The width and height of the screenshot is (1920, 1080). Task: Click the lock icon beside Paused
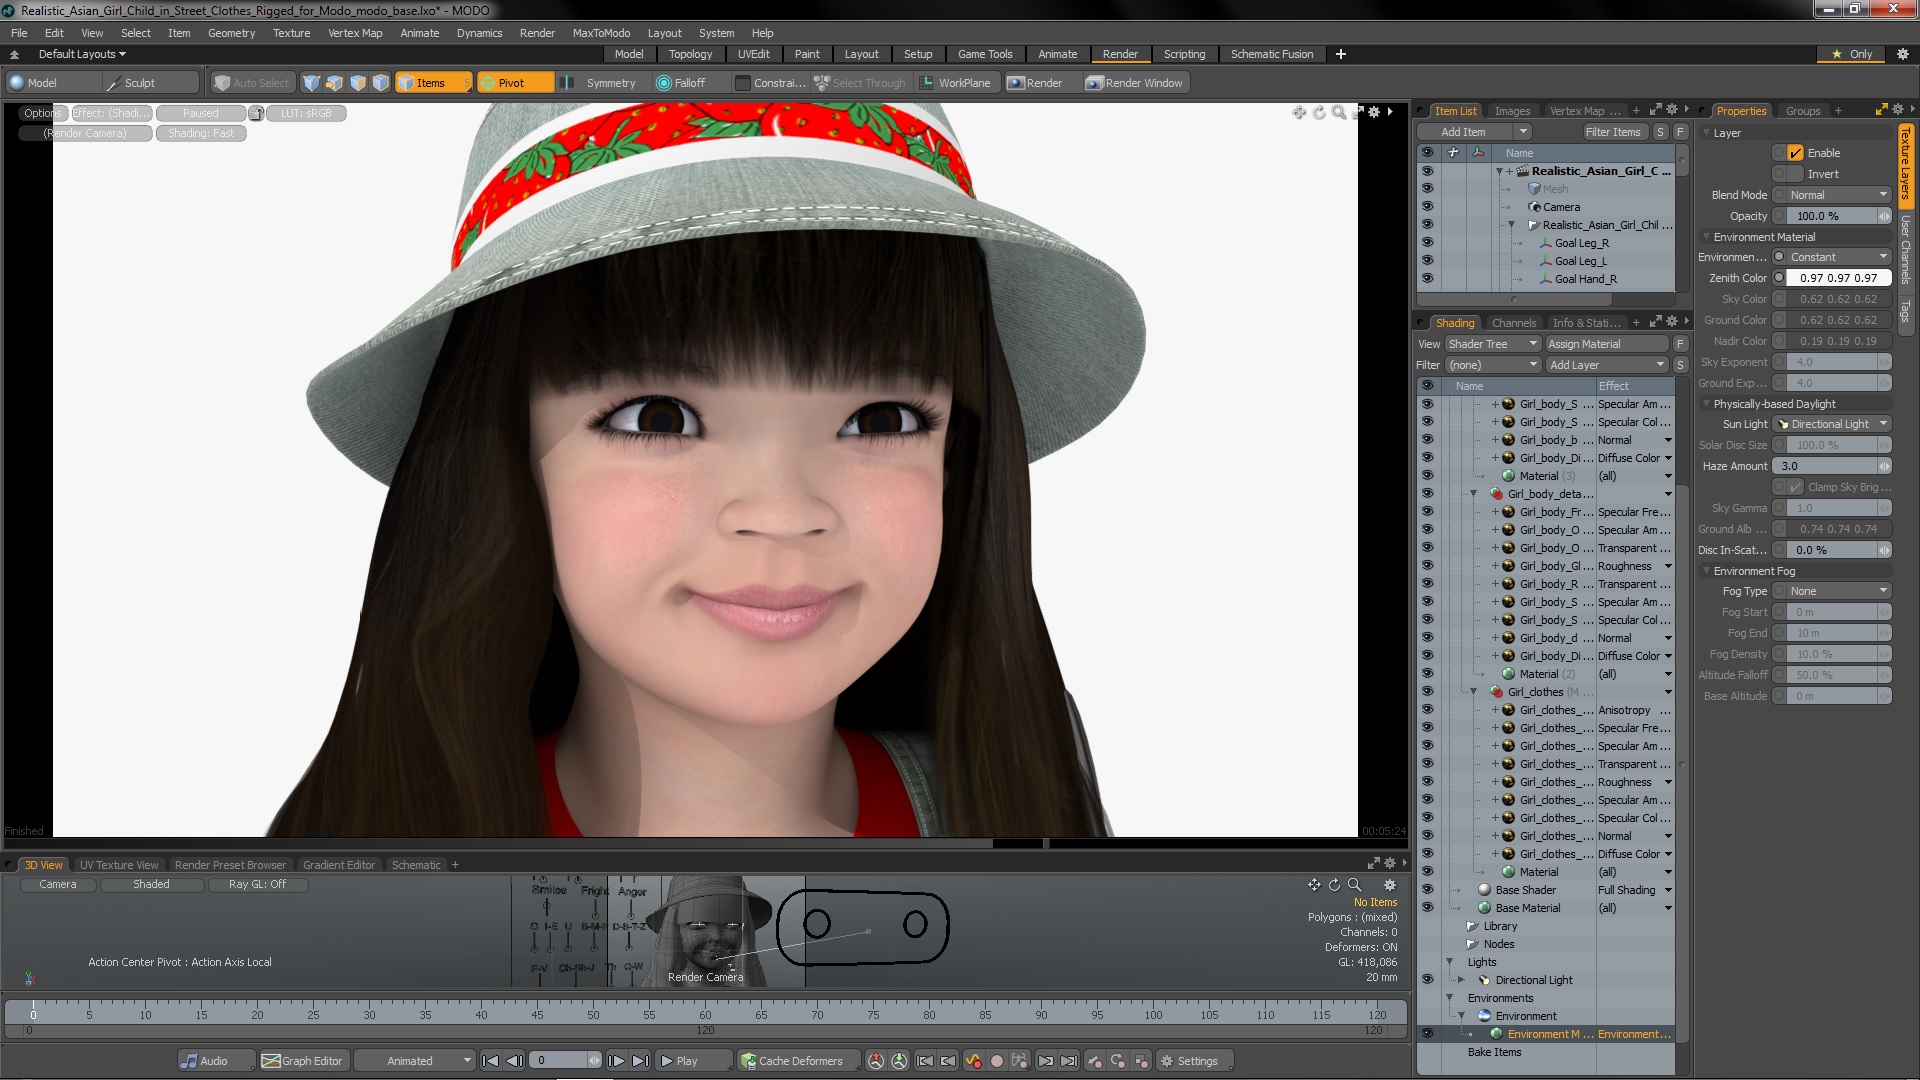click(256, 113)
